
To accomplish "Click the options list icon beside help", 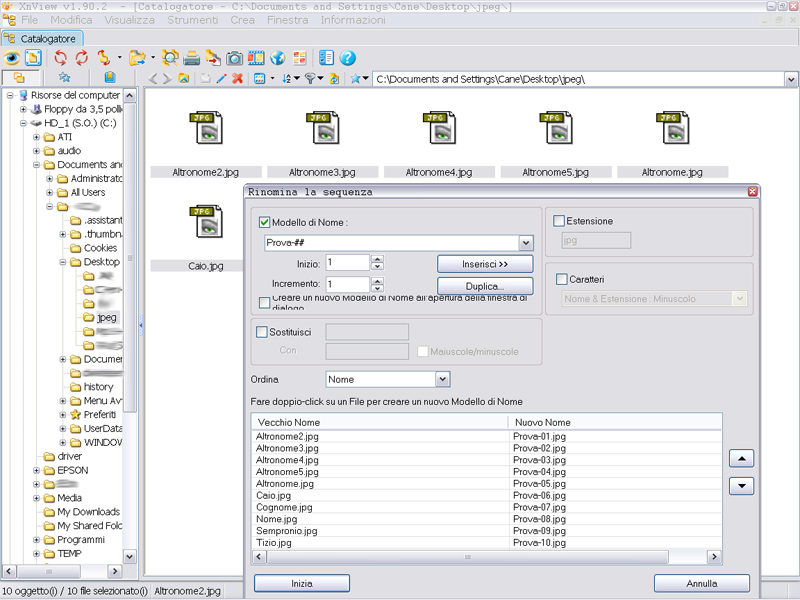I will click(326, 58).
